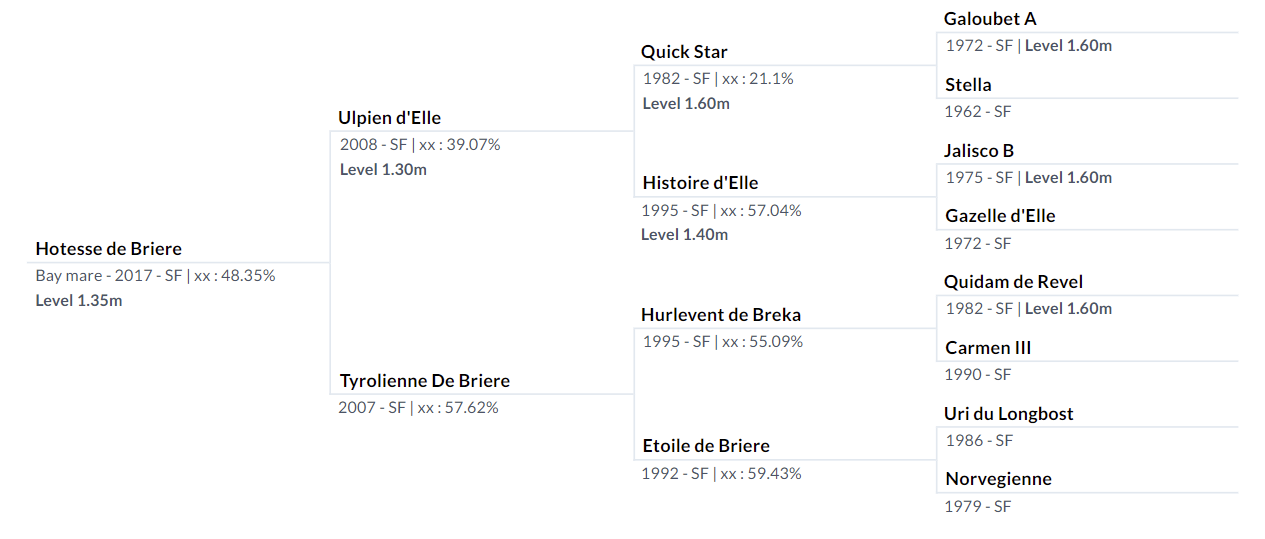Click the Level 1.40m label under Histoire d'Elle
The image size is (1265, 539).
(685, 235)
